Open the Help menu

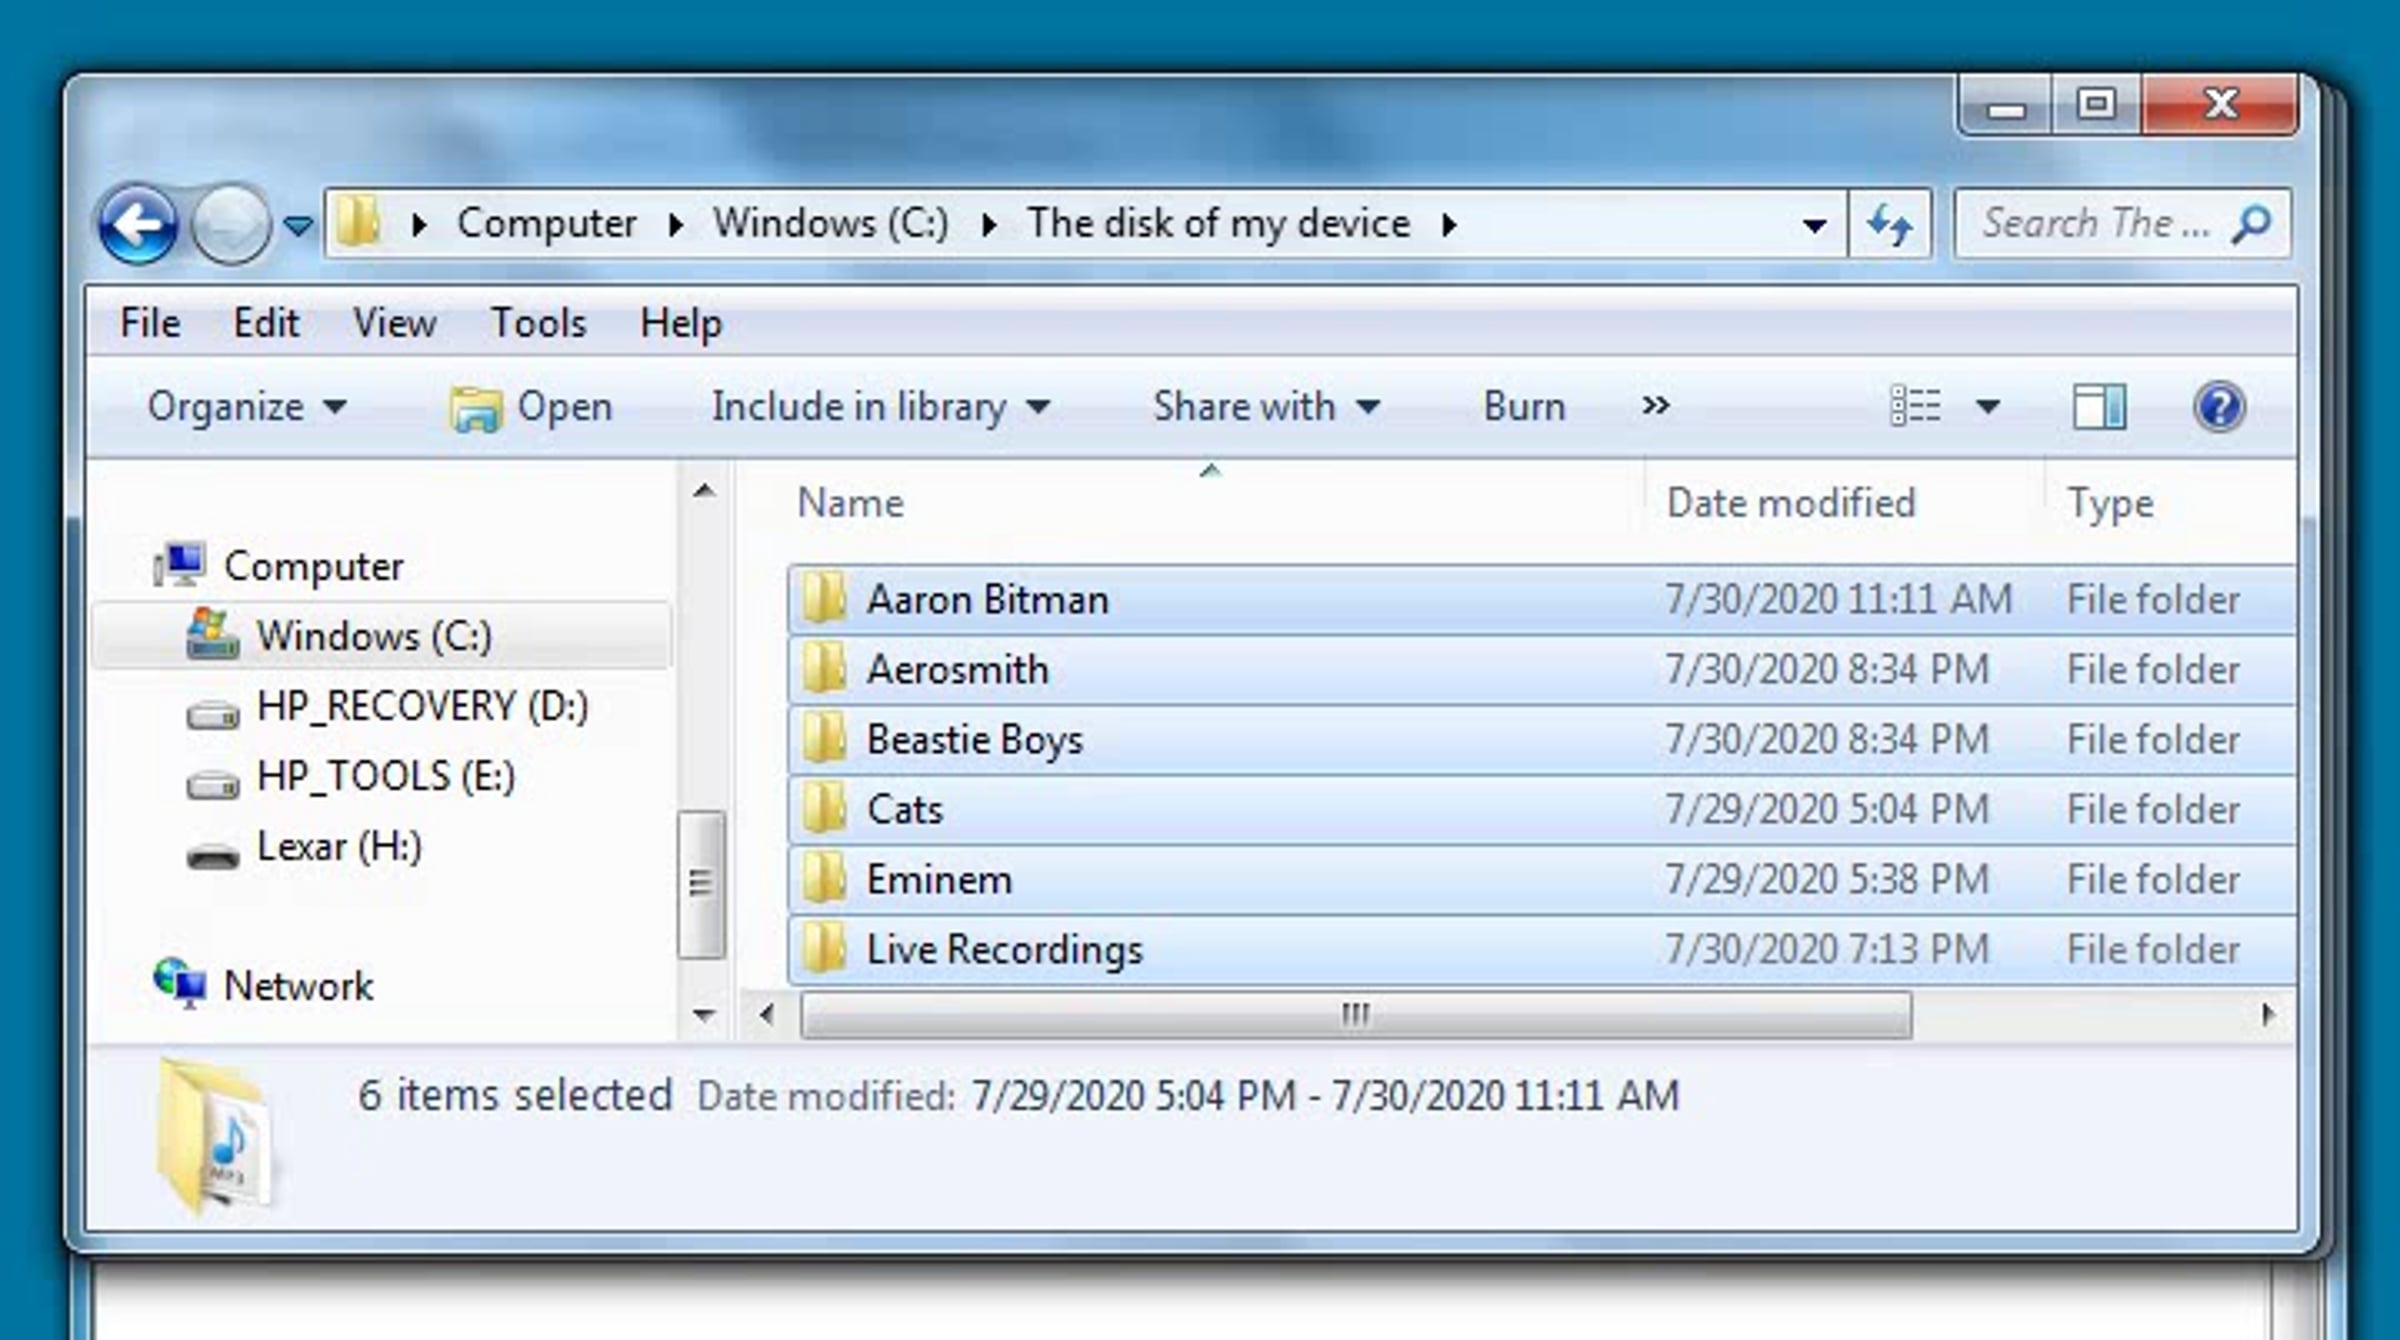coord(681,323)
